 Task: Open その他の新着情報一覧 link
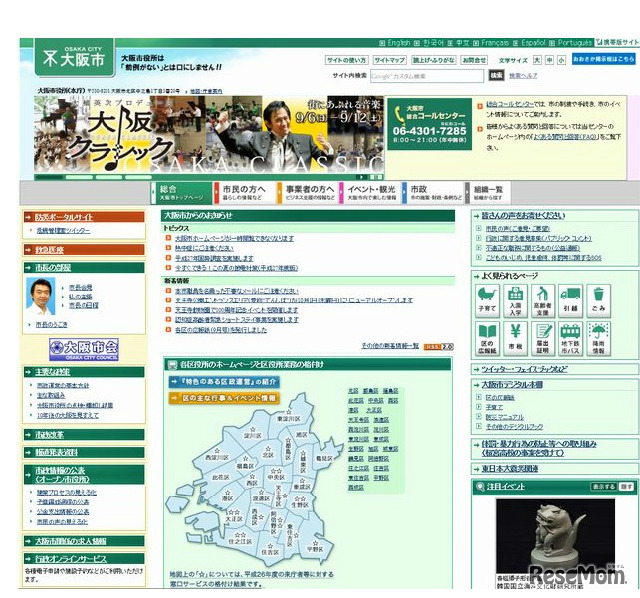pos(390,346)
